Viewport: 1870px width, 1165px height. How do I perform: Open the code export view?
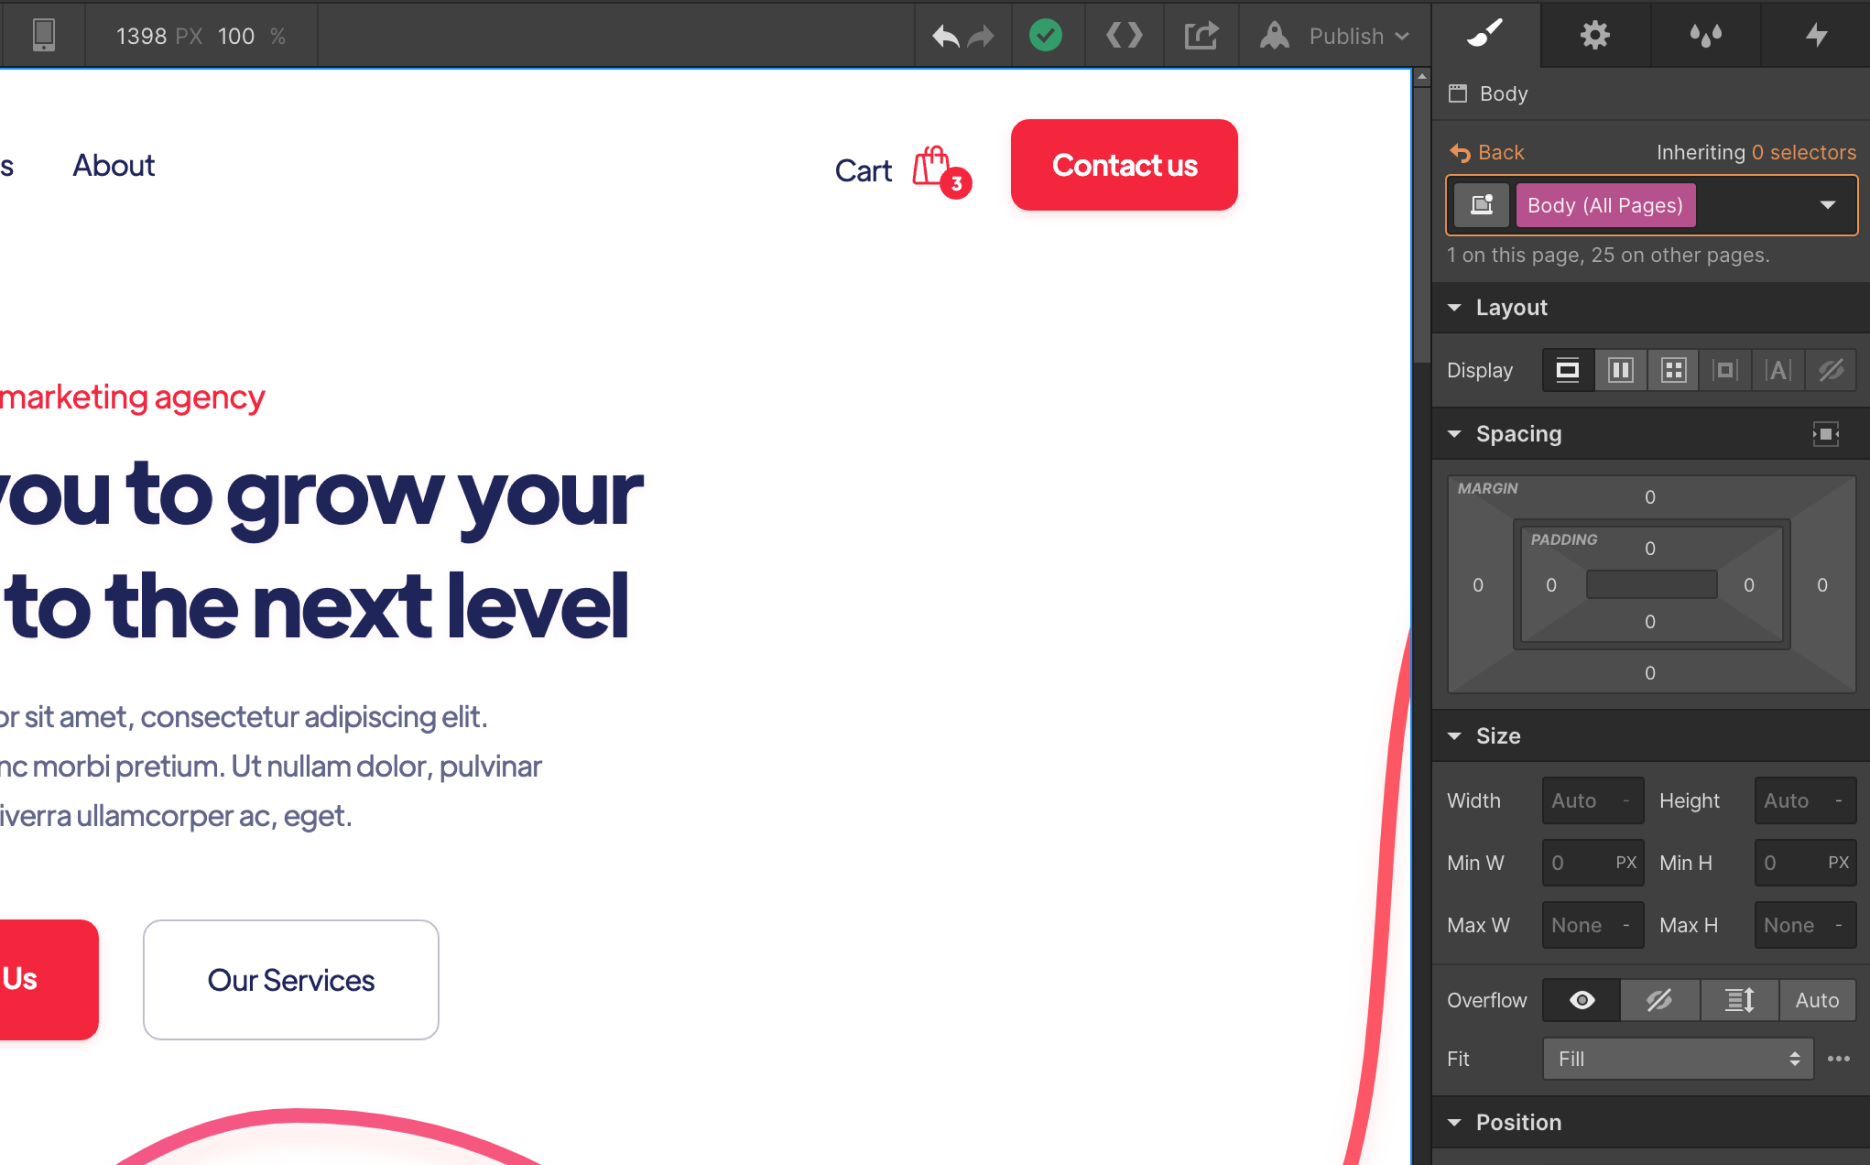[1123, 35]
